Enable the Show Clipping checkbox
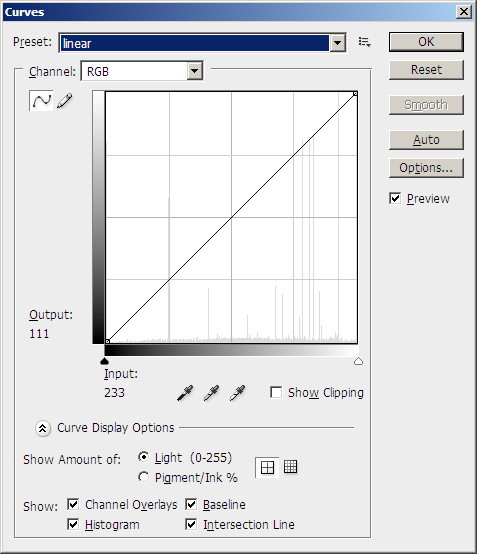This screenshot has height=554, width=477. click(276, 392)
